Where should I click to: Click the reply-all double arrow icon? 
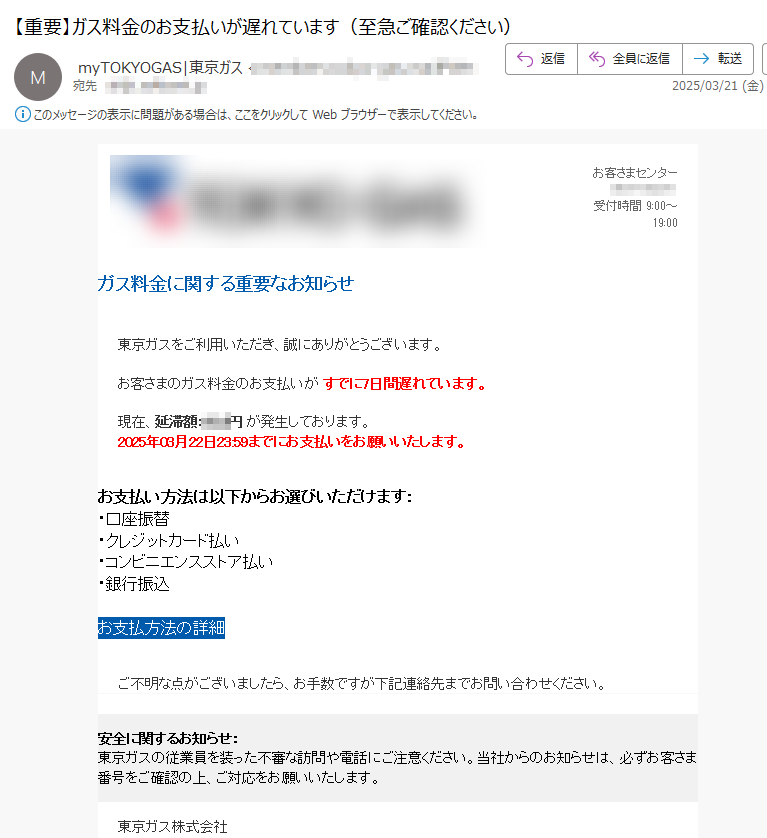point(597,59)
